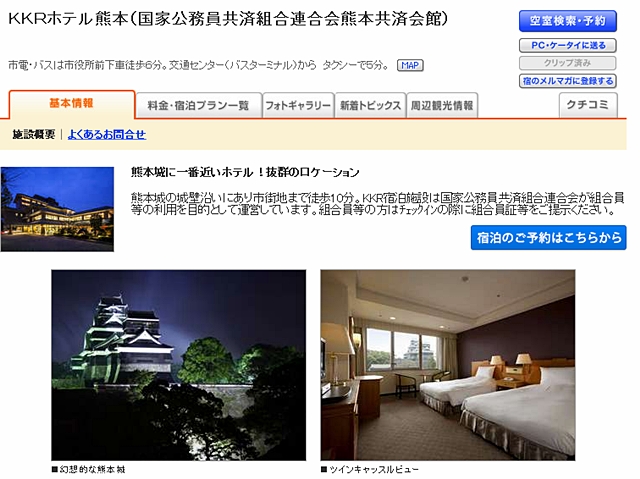Click the 空室検索・予約 button
Screen dimensions: 640x479
pos(568,21)
